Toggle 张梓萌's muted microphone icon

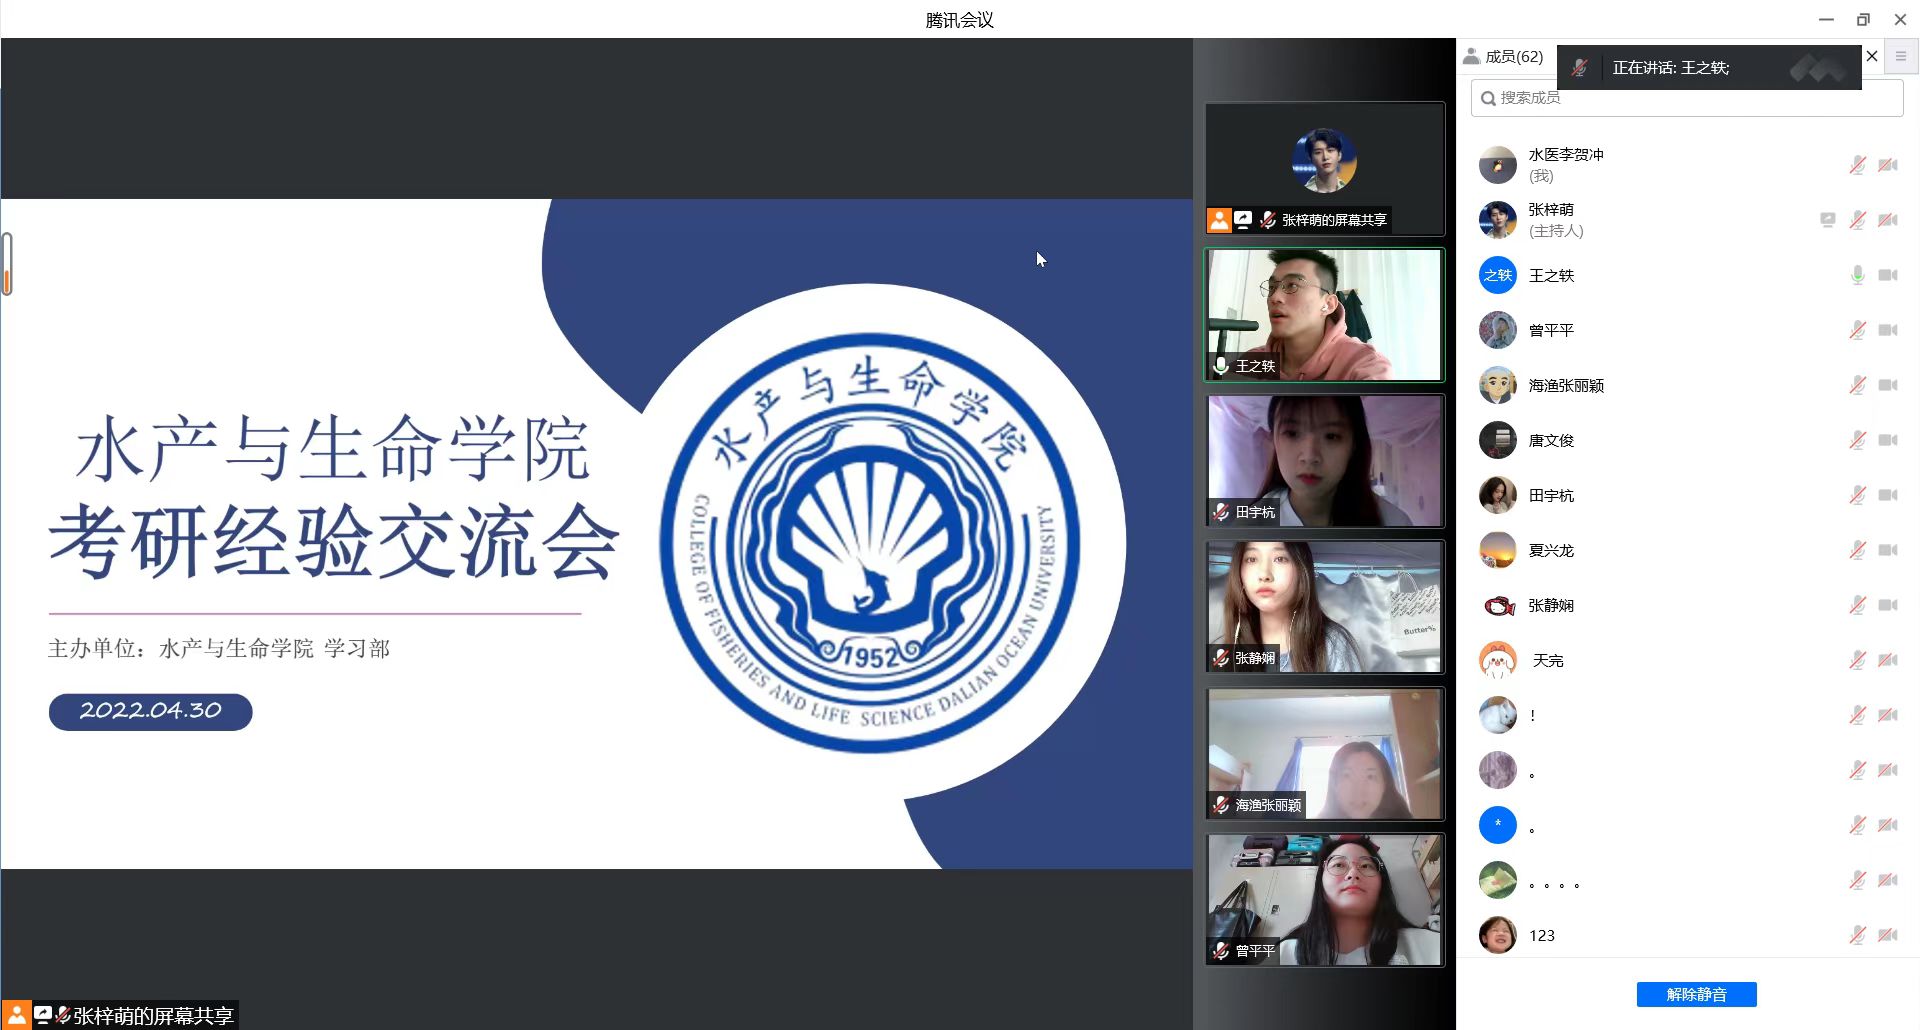tap(1857, 220)
